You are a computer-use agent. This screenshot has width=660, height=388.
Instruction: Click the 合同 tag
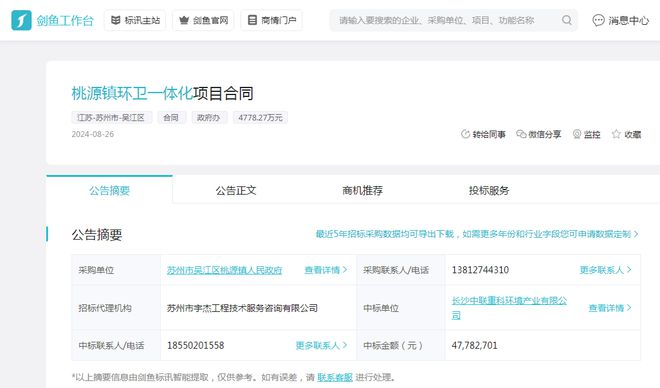click(x=171, y=117)
